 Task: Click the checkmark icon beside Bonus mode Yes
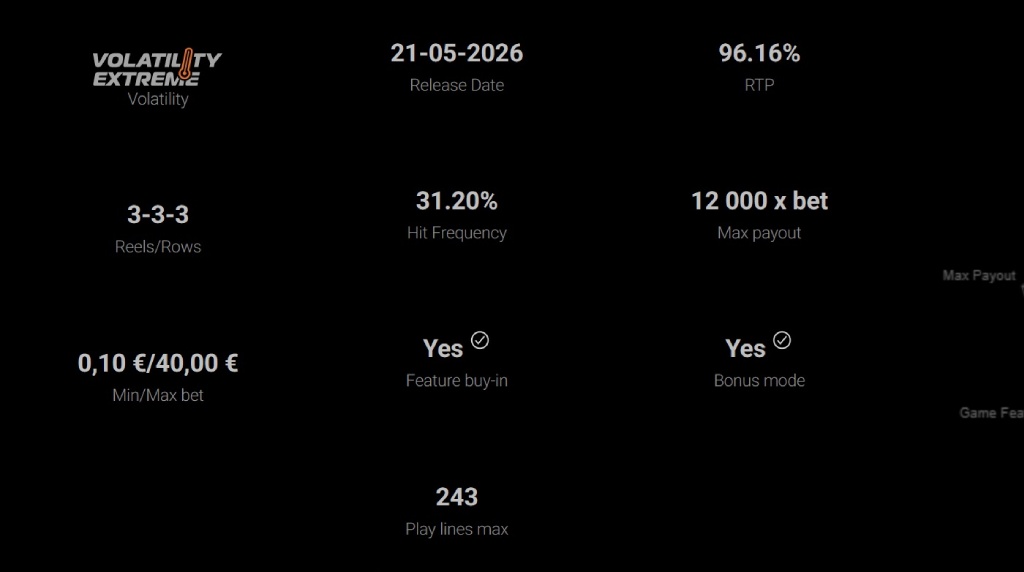coord(782,341)
